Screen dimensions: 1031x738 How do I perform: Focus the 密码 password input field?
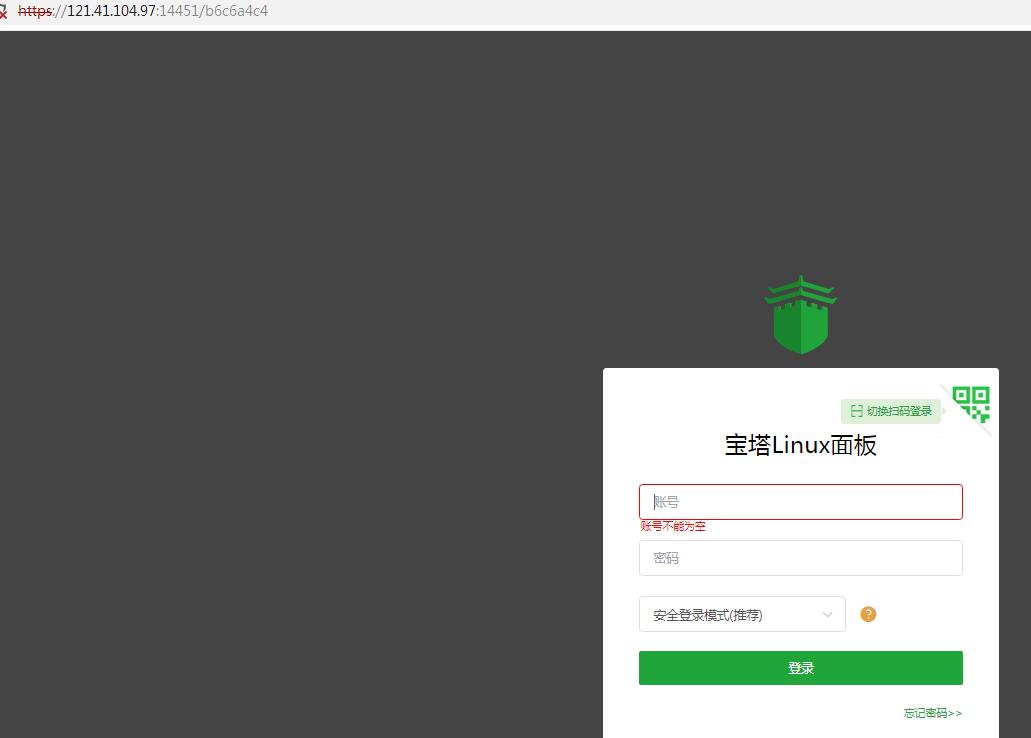pos(800,558)
